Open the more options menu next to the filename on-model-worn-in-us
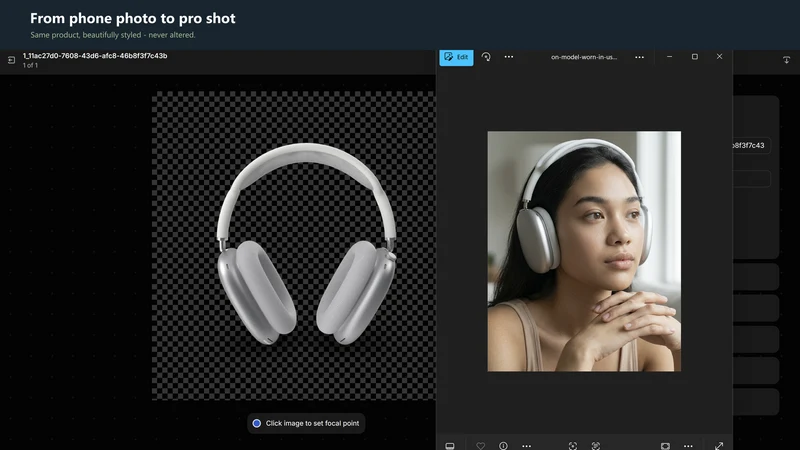This screenshot has height=450, width=800. point(639,57)
